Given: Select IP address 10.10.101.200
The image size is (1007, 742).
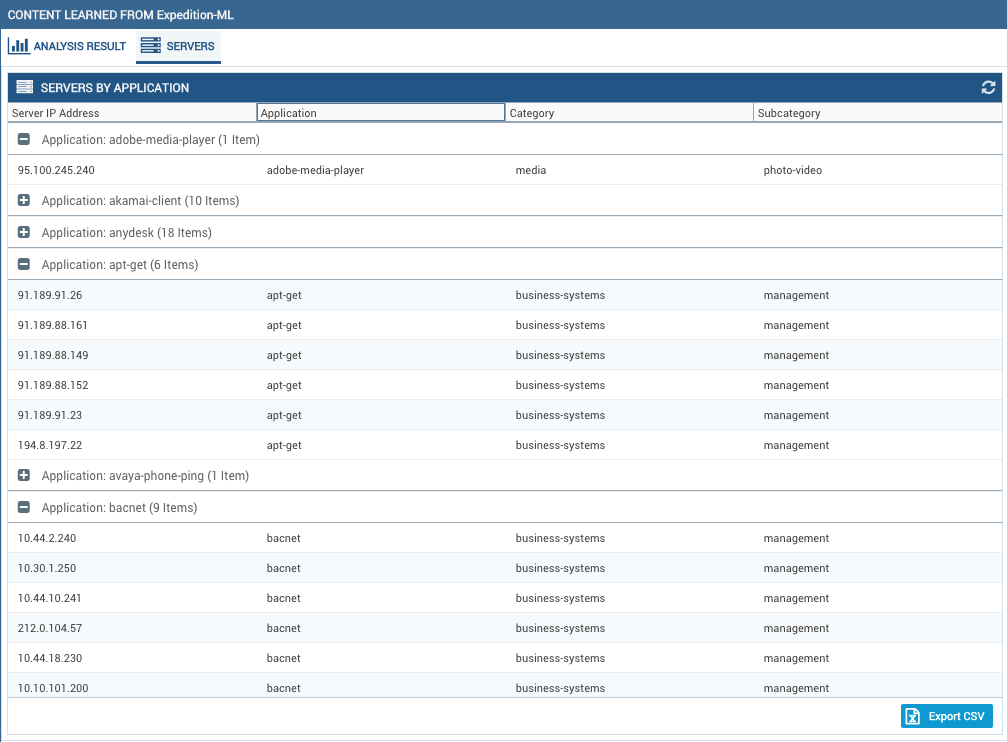Looking at the screenshot, I should pos(53,688).
